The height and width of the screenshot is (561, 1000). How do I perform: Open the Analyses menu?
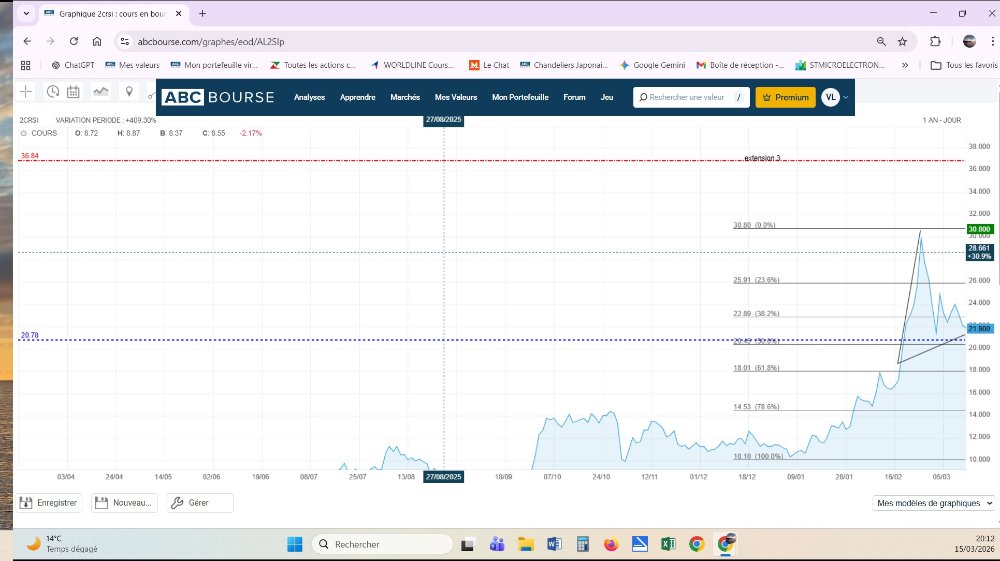(x=310, y=97)
